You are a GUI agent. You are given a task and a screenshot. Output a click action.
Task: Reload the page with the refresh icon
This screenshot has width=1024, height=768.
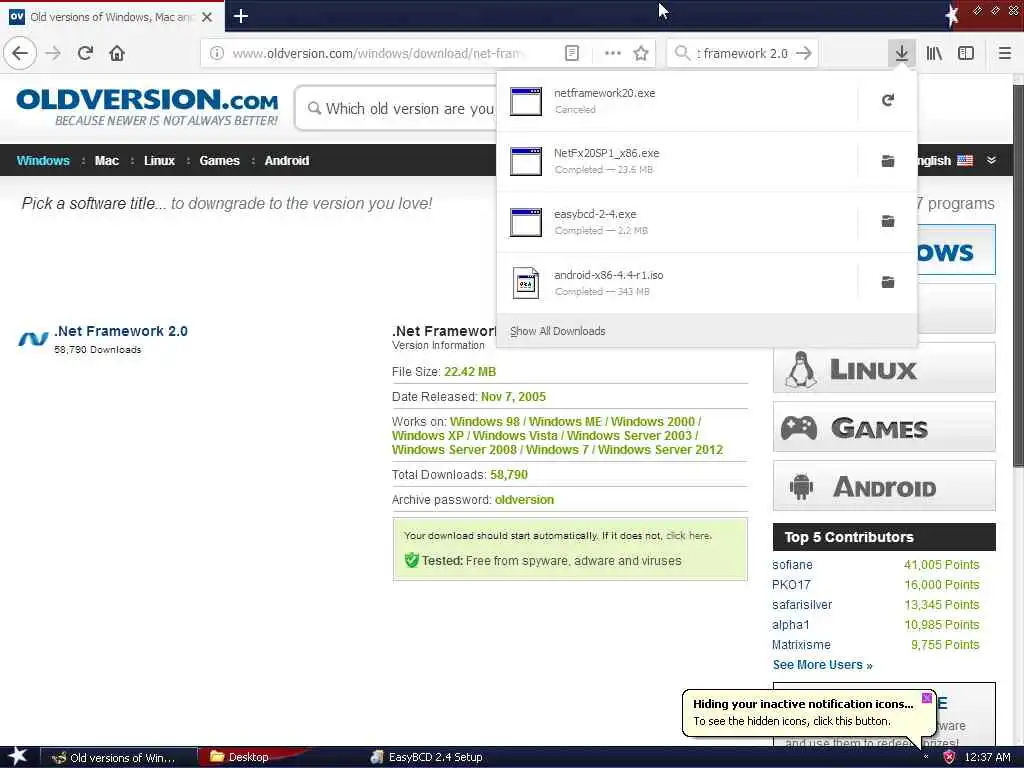(x=85, y=53)
